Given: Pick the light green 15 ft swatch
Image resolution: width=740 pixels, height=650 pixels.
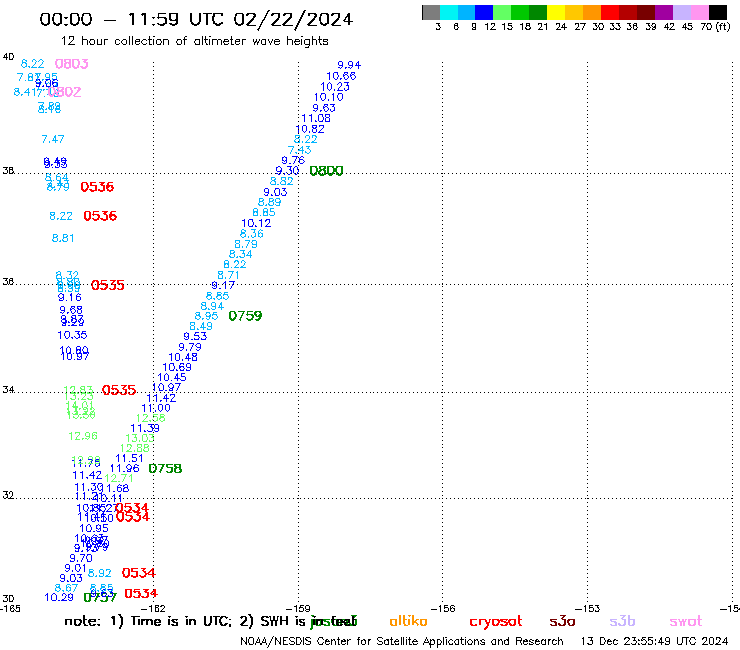Looking at the screenshot, I should (502, 12).
